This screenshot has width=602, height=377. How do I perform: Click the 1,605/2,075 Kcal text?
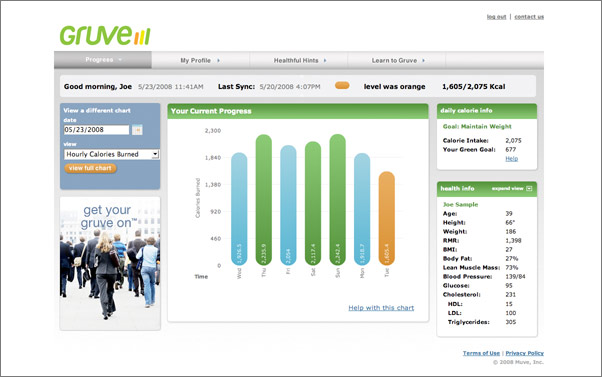click(473, 86)
